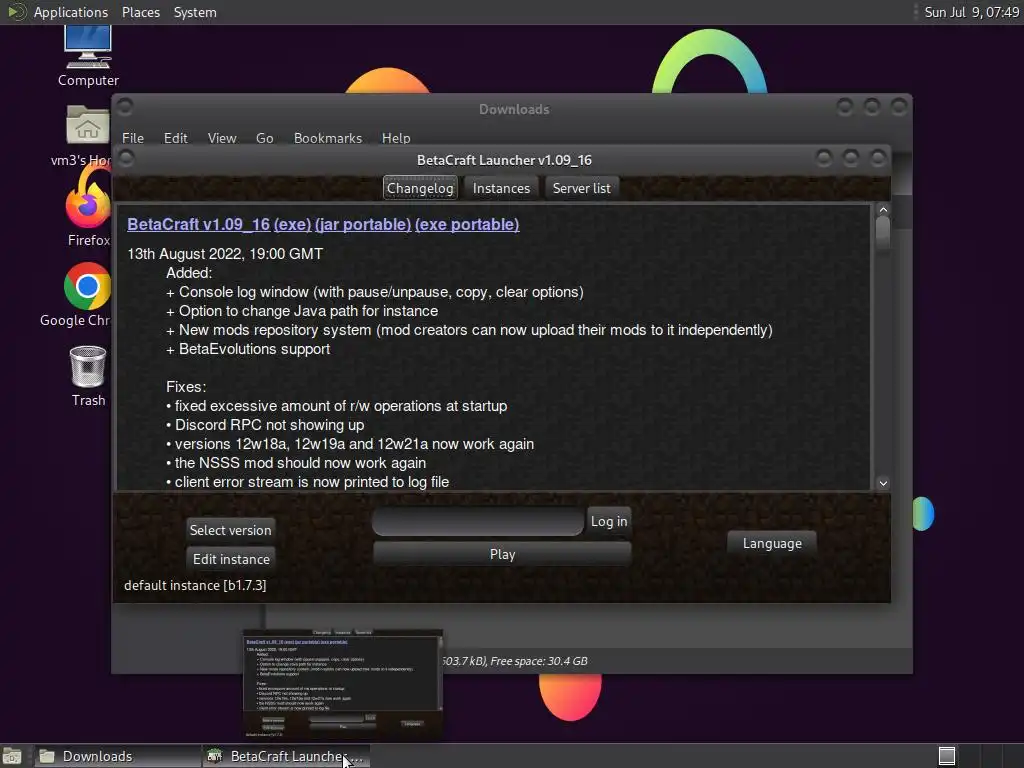Select BetaCraft Launcher taskbar entry
1024x768 pixels.
pyautogui.click(x=286, y=756)
